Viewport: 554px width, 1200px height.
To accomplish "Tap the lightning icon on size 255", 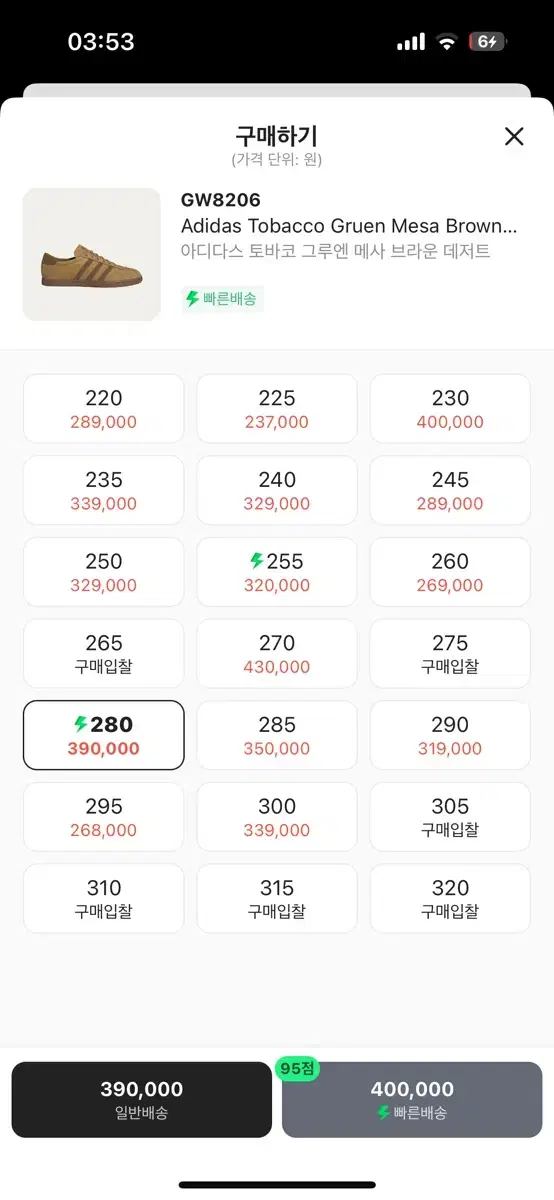I will coord(257,561).
